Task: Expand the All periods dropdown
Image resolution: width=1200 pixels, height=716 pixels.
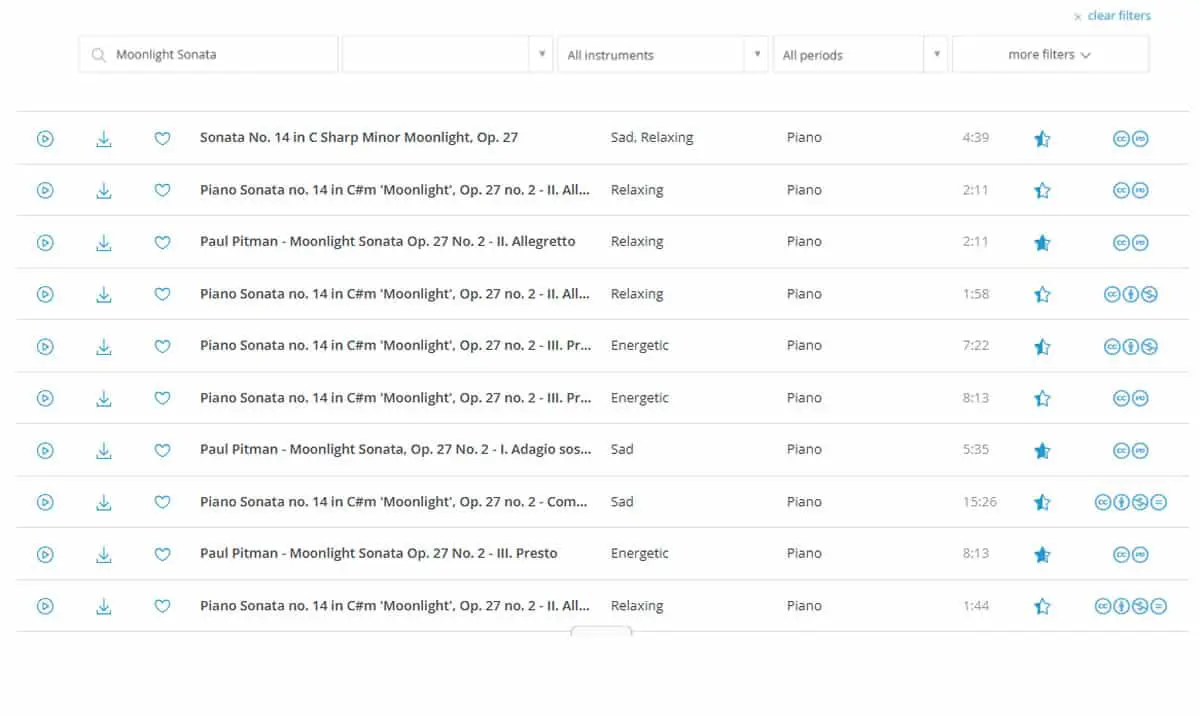Action: tap(860, 55)
